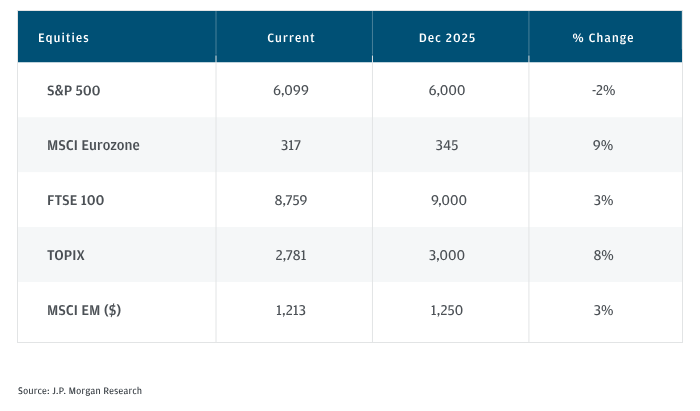Select the MSCI EM ($) row label
This screenshot has width=700, height=411.
[x=84, y=310]
